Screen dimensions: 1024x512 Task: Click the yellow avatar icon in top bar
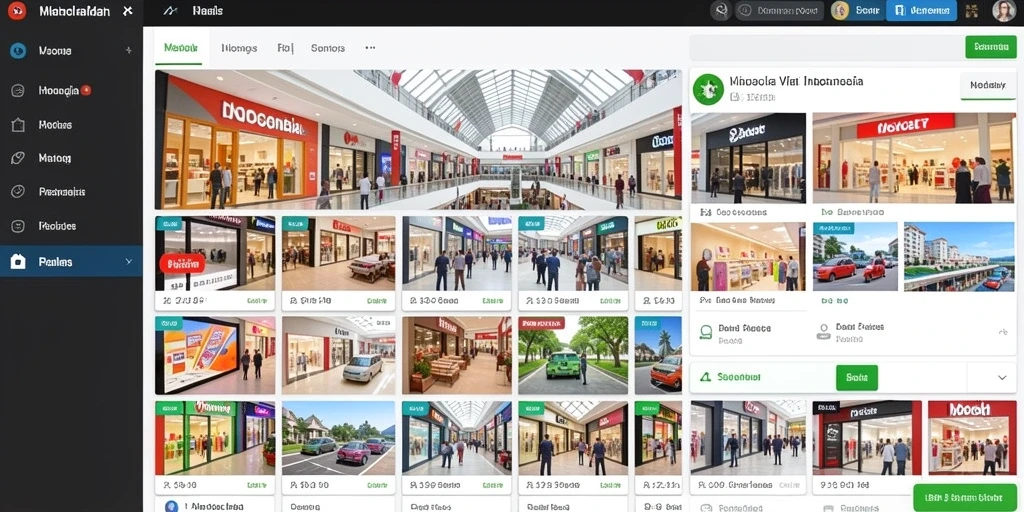coord(840,10)
